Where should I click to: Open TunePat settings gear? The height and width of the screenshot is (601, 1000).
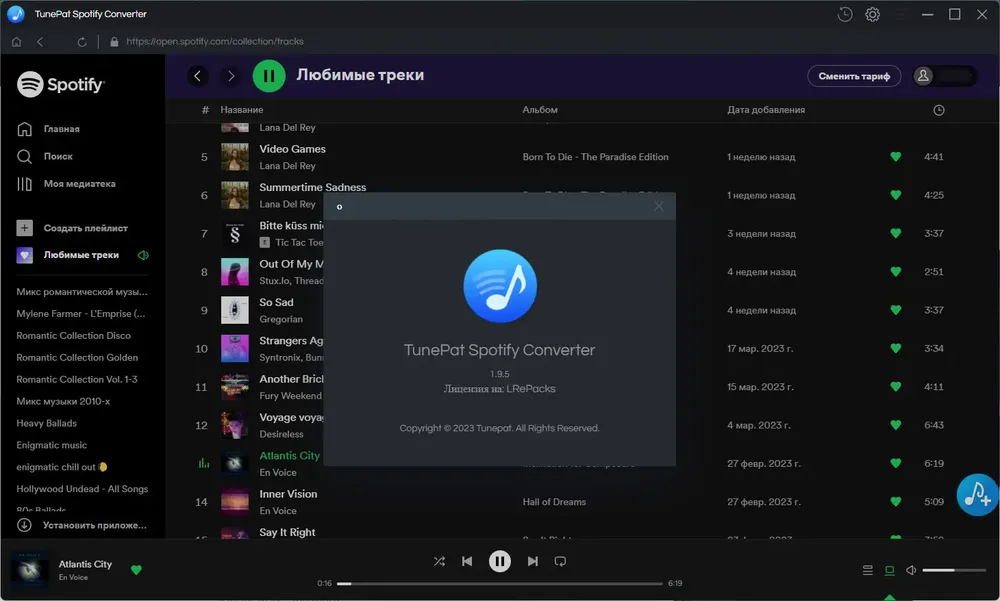872,14
